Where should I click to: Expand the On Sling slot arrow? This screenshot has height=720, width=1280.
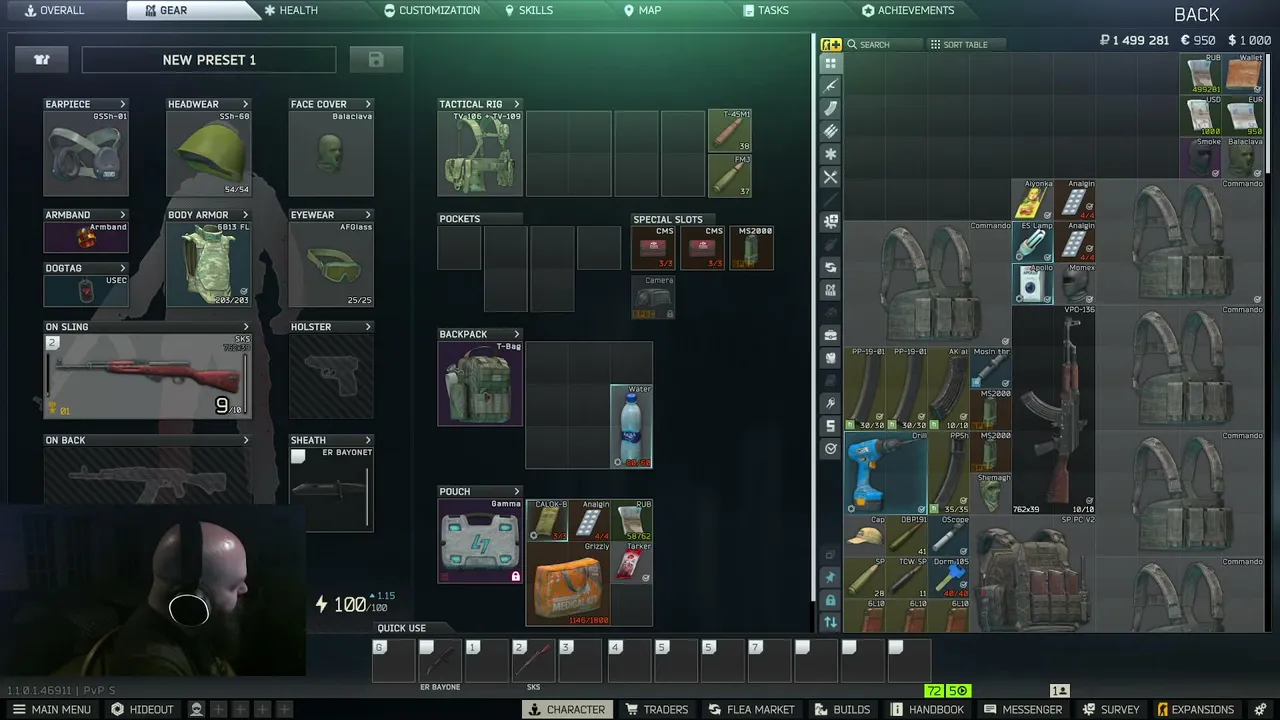[245, 327]
